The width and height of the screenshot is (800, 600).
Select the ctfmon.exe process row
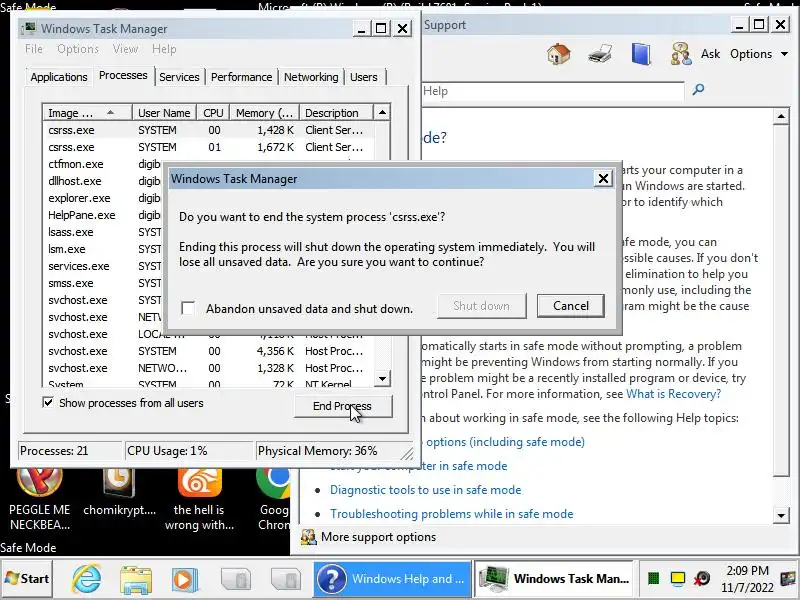[x=104, y=164]
